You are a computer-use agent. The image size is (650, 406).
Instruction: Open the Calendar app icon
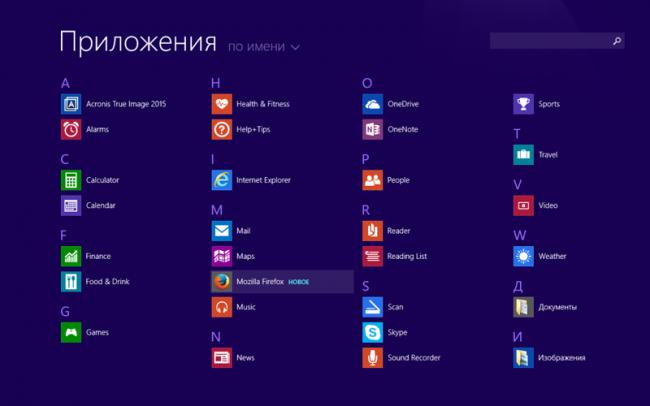[x=71, y=205]
